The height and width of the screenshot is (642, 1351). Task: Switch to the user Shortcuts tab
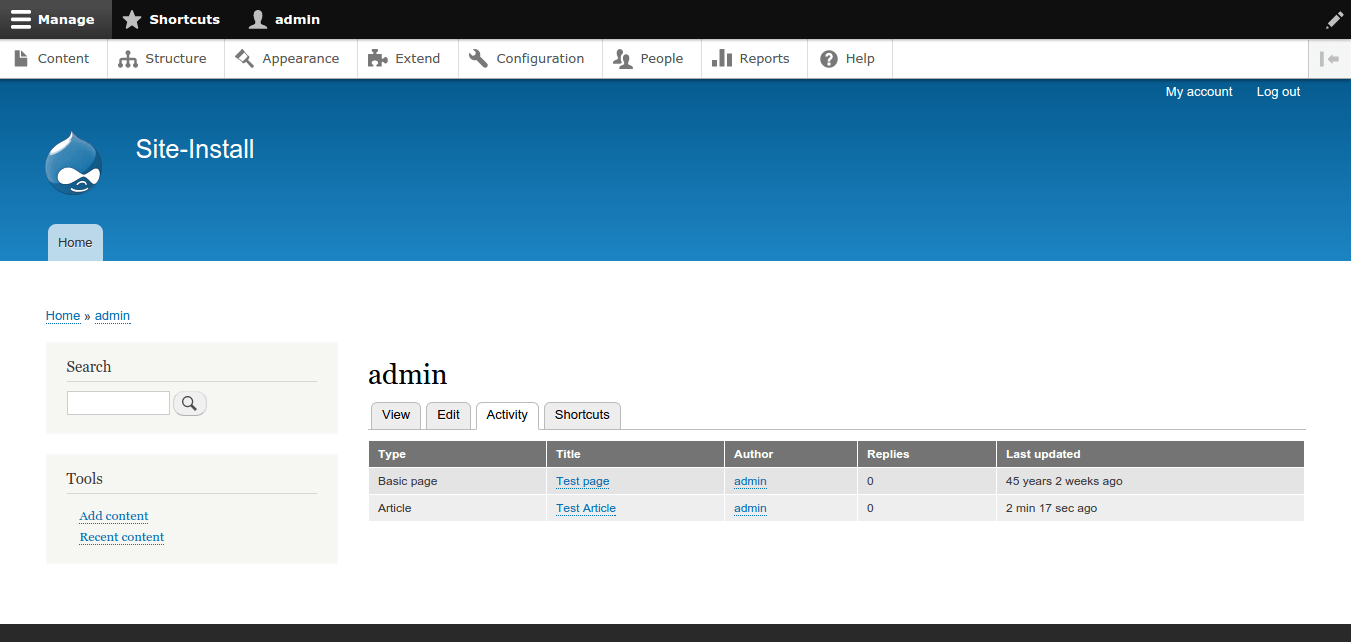coord(582,415)
